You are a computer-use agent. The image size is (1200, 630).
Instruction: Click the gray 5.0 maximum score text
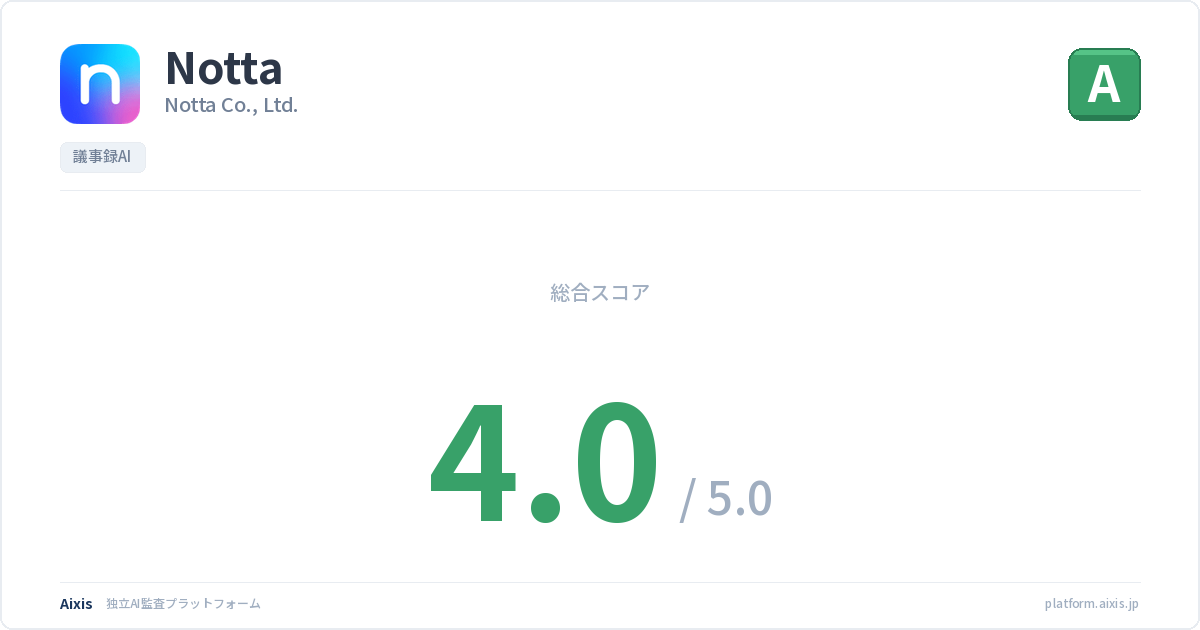pyautogui.click(x=739, y=498)
